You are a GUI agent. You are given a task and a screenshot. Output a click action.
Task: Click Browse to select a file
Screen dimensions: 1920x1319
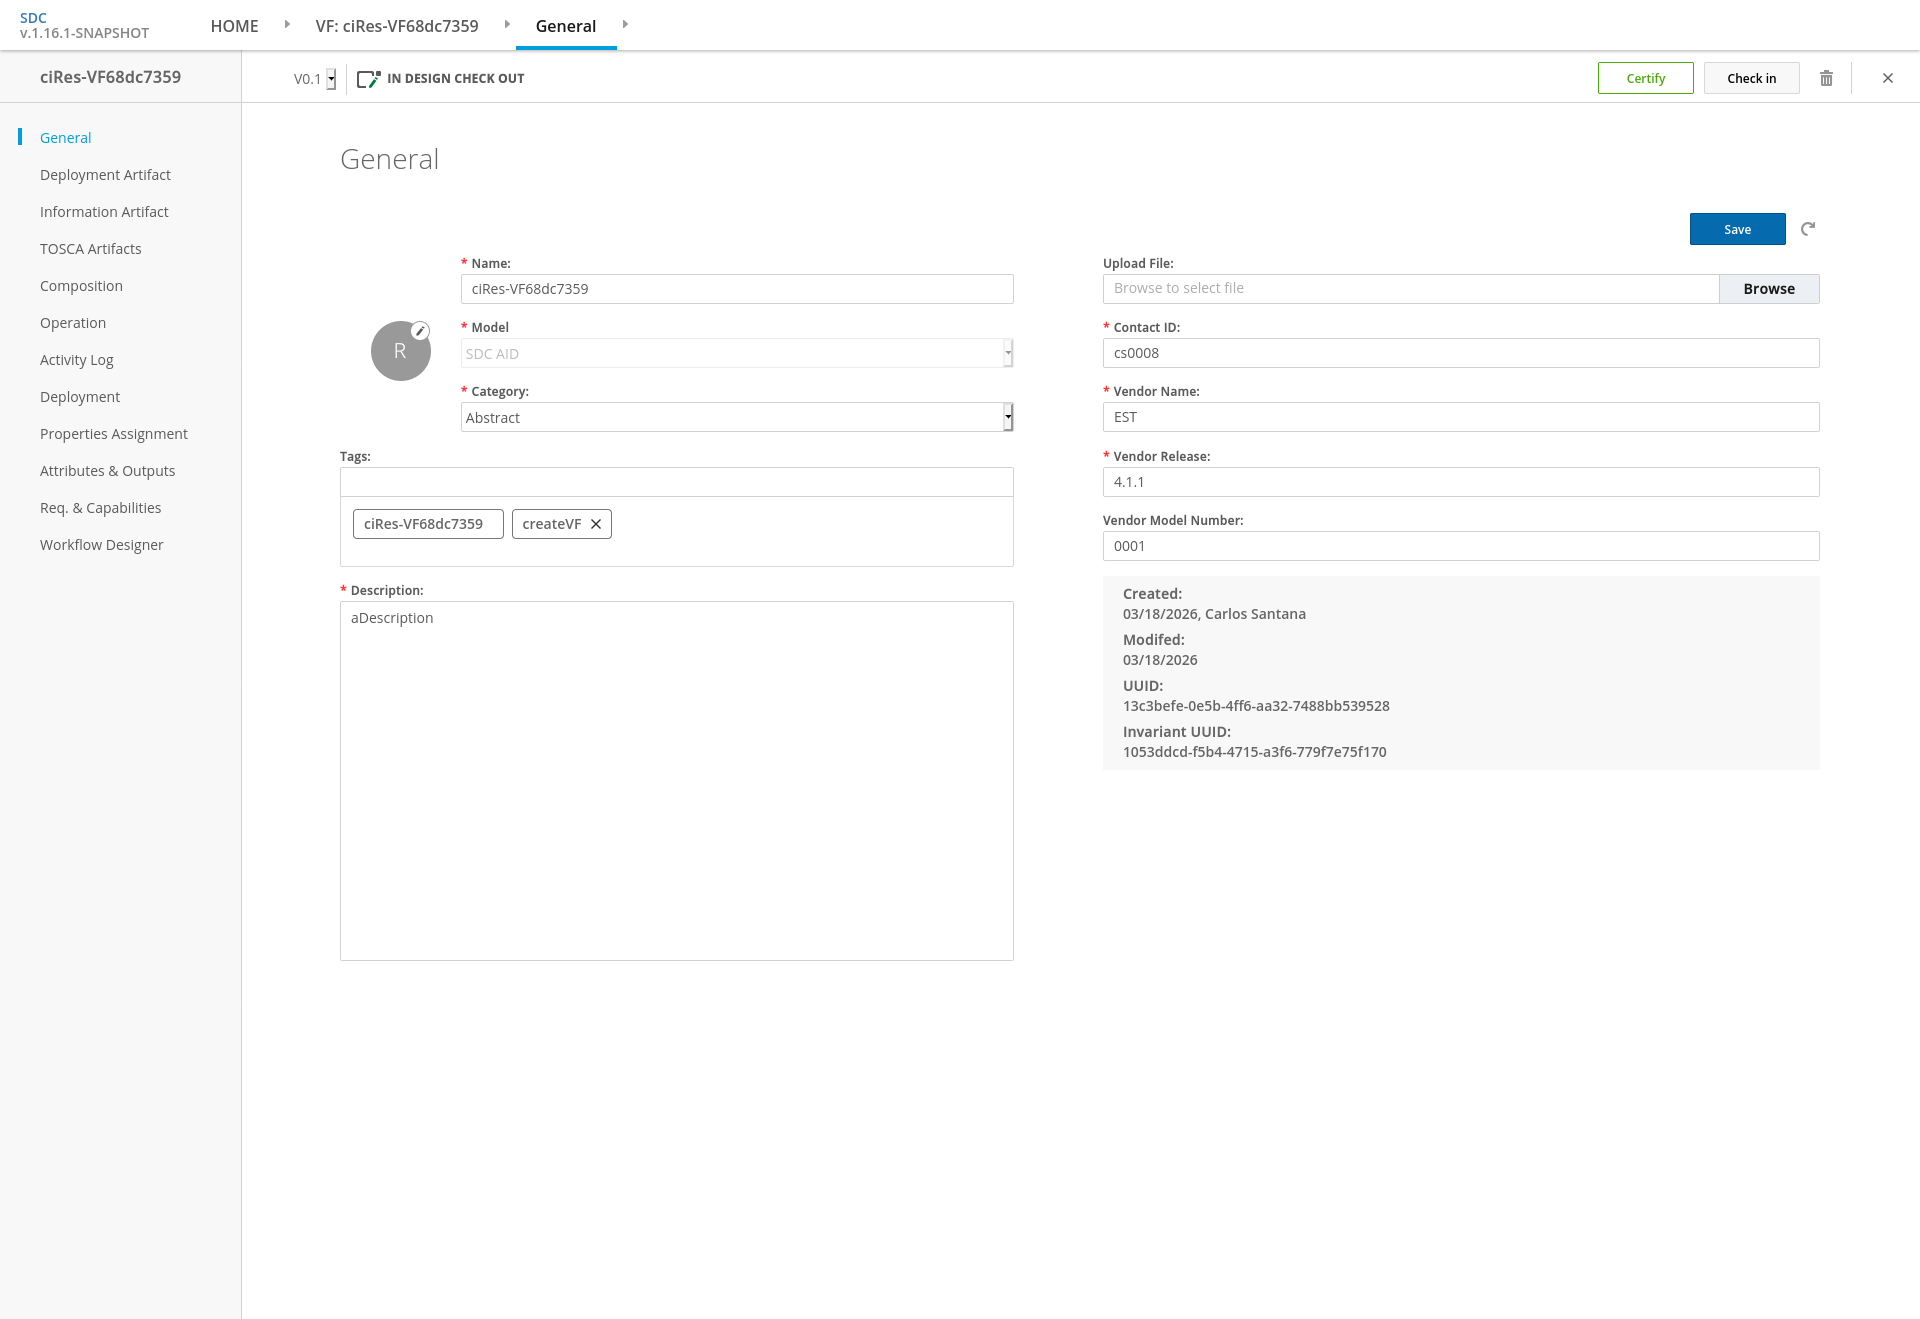(x=1768, y=289)
